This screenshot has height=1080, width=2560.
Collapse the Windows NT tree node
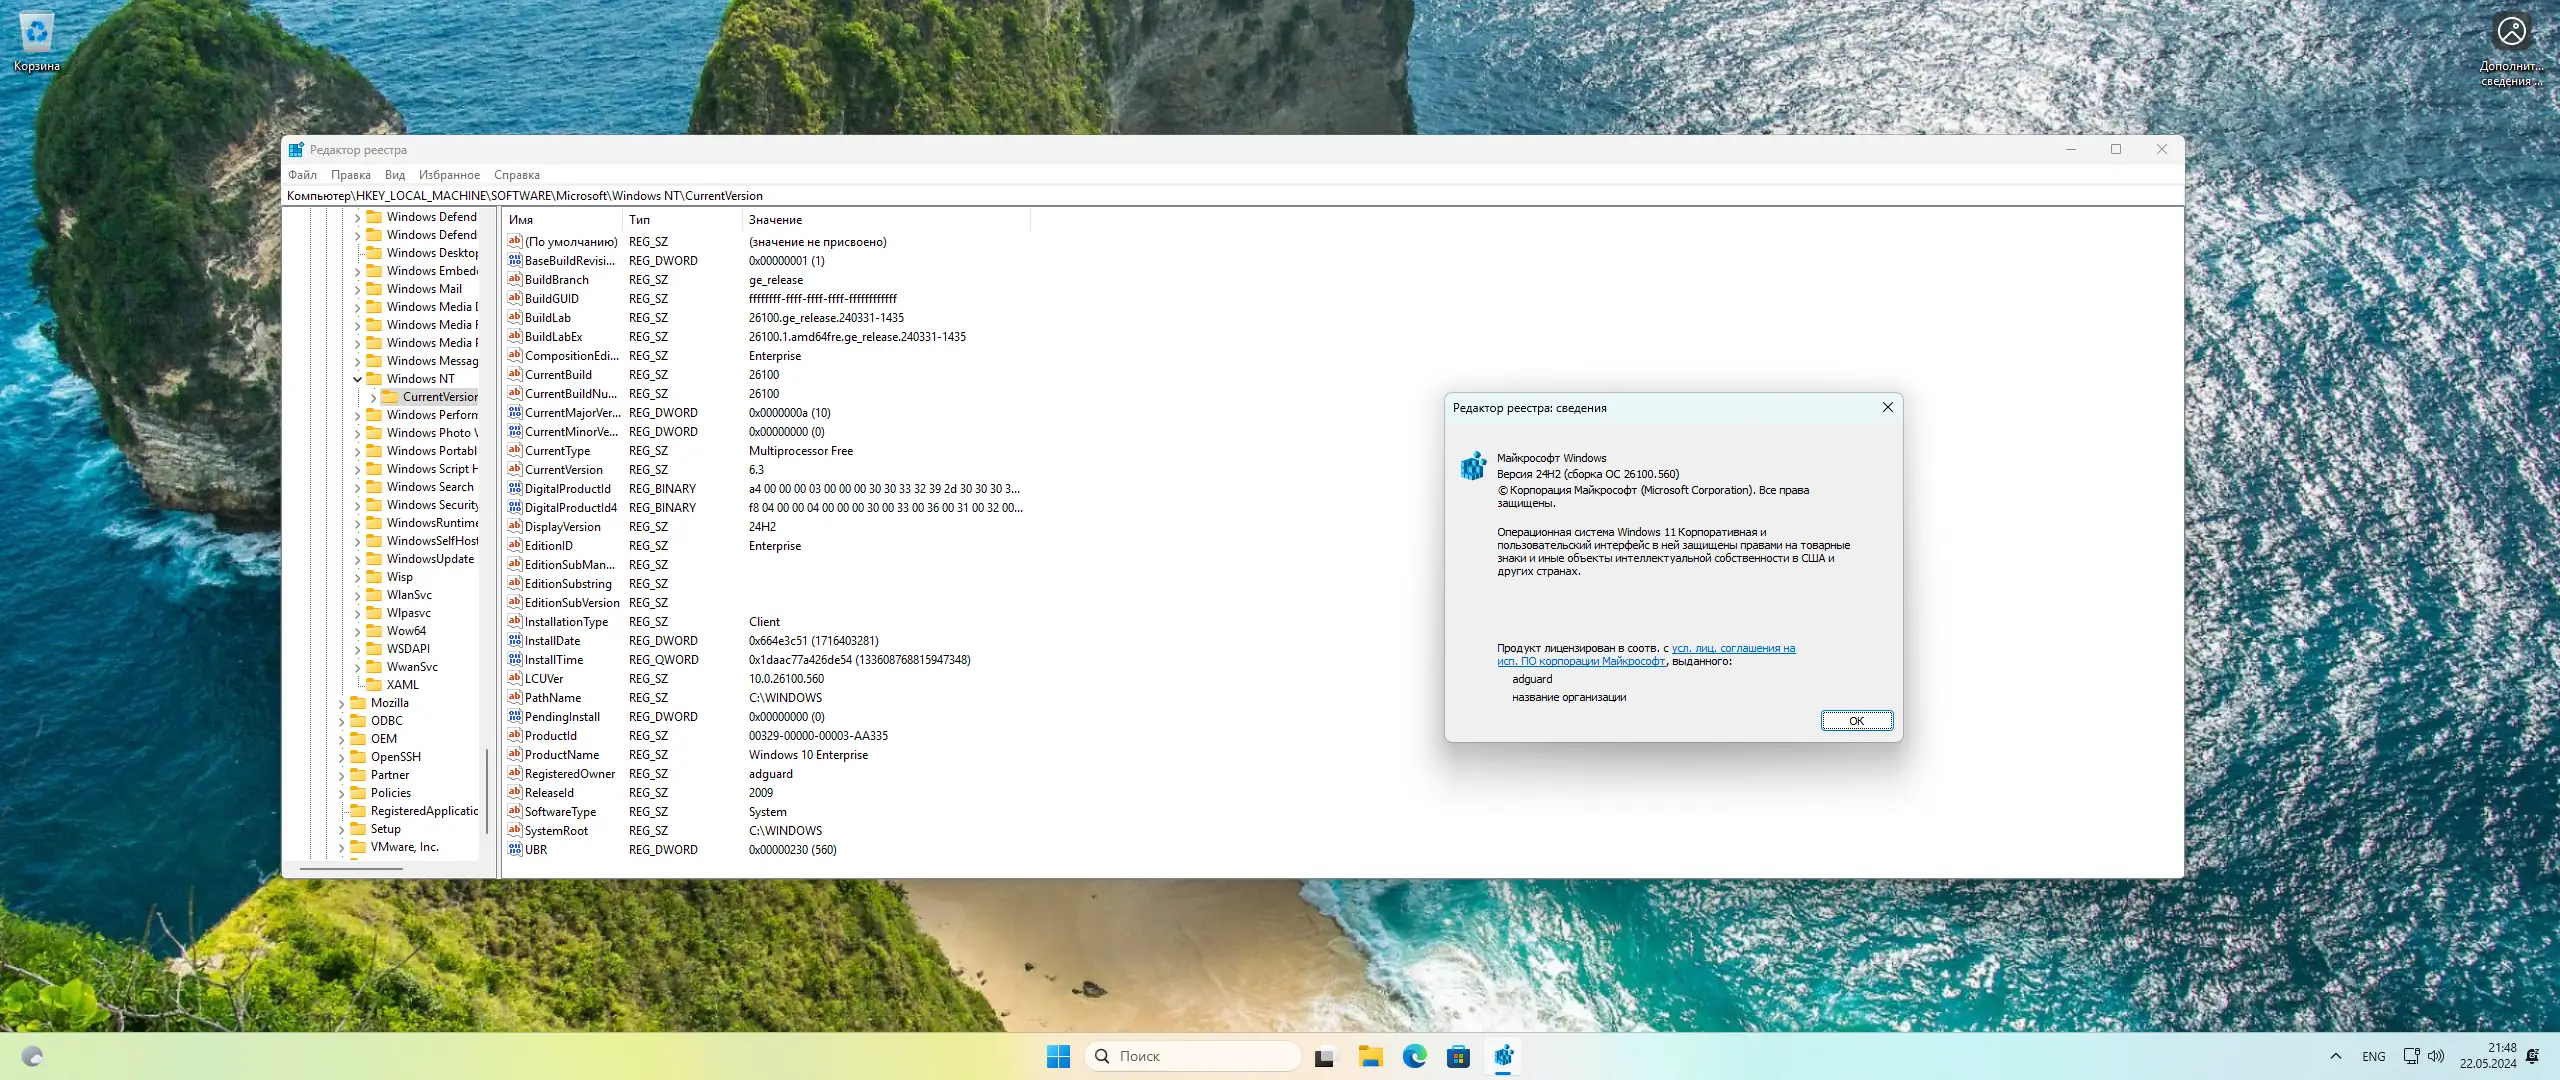pos(357,379)
